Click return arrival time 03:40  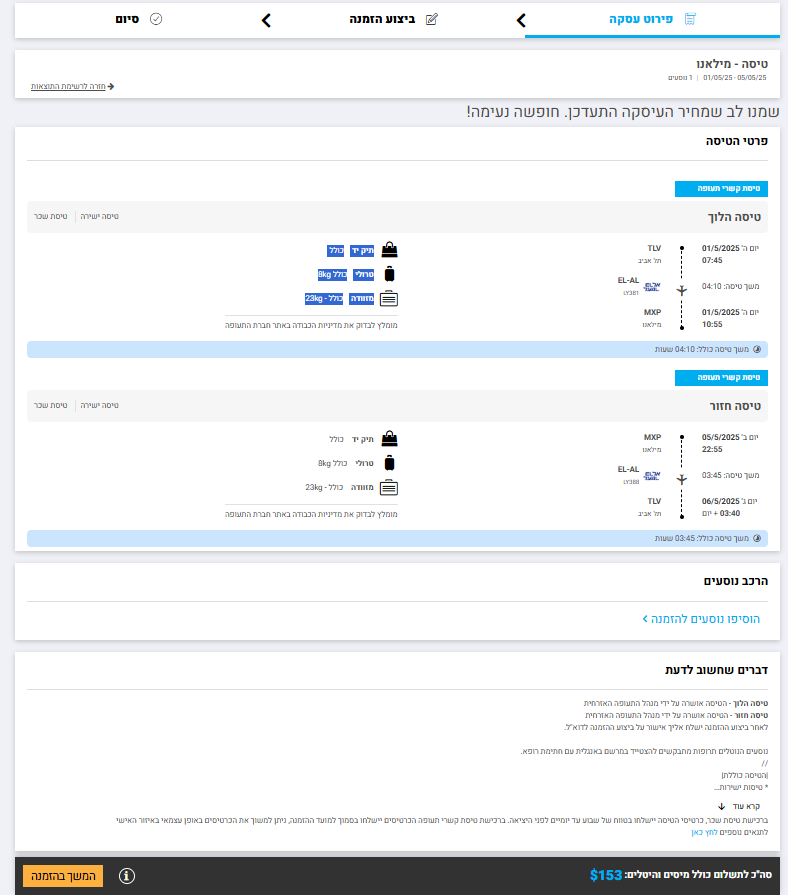[730, 513]
